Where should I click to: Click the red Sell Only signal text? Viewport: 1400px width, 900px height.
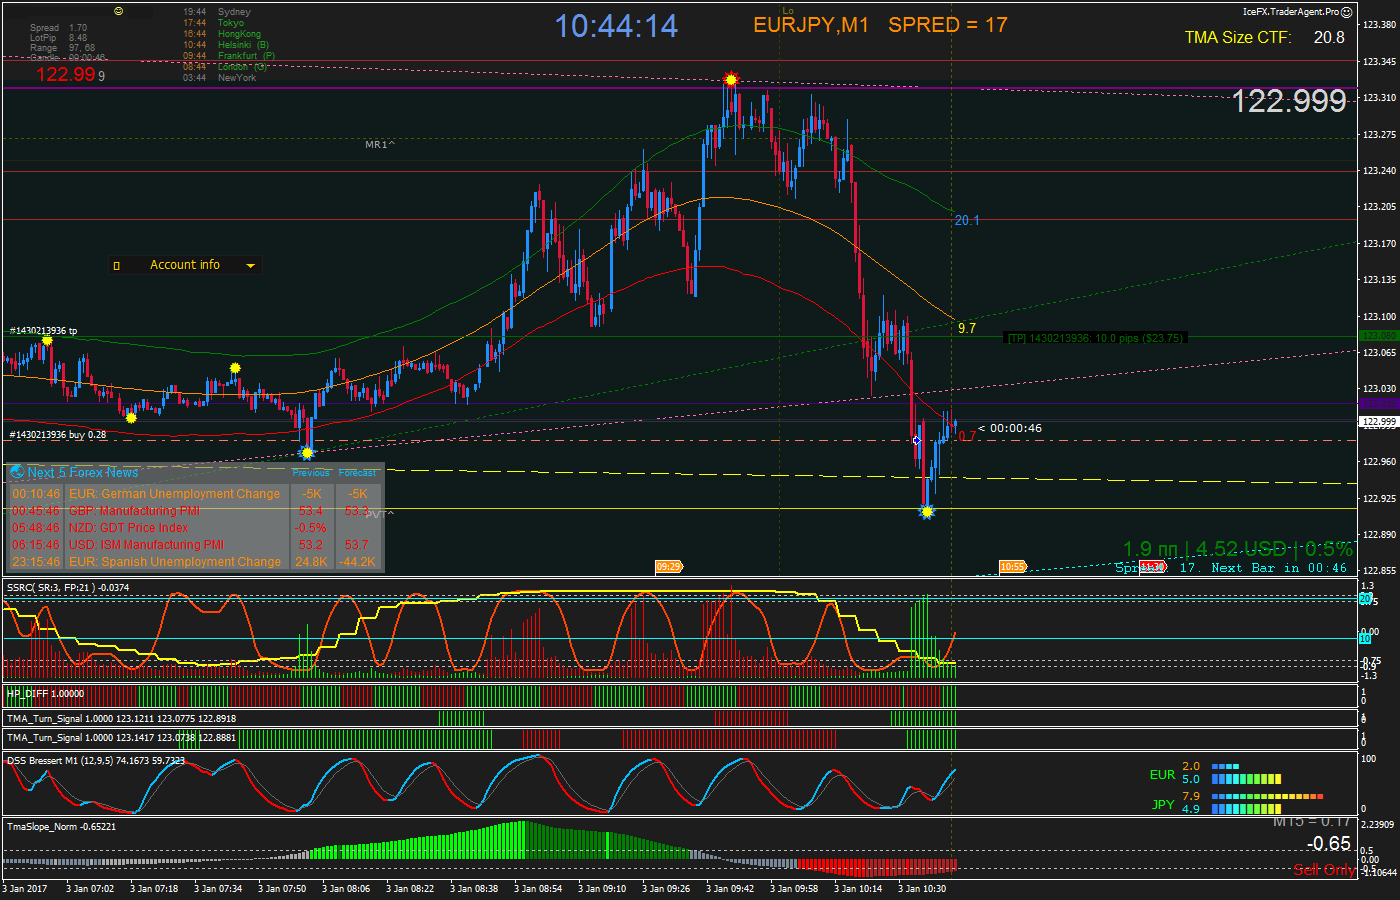[x=1324, y=870]
